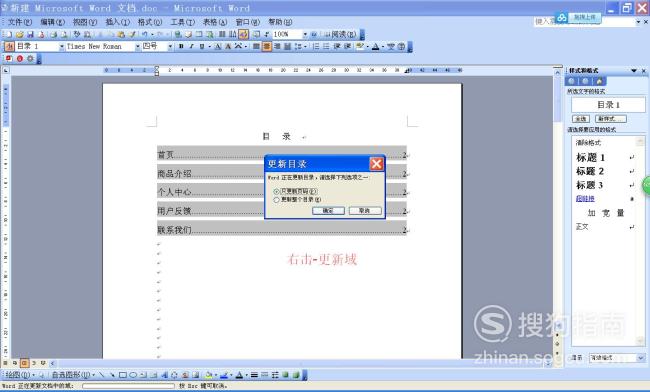Select the Rectangle tool in drawing toolbar

[123, 375]
